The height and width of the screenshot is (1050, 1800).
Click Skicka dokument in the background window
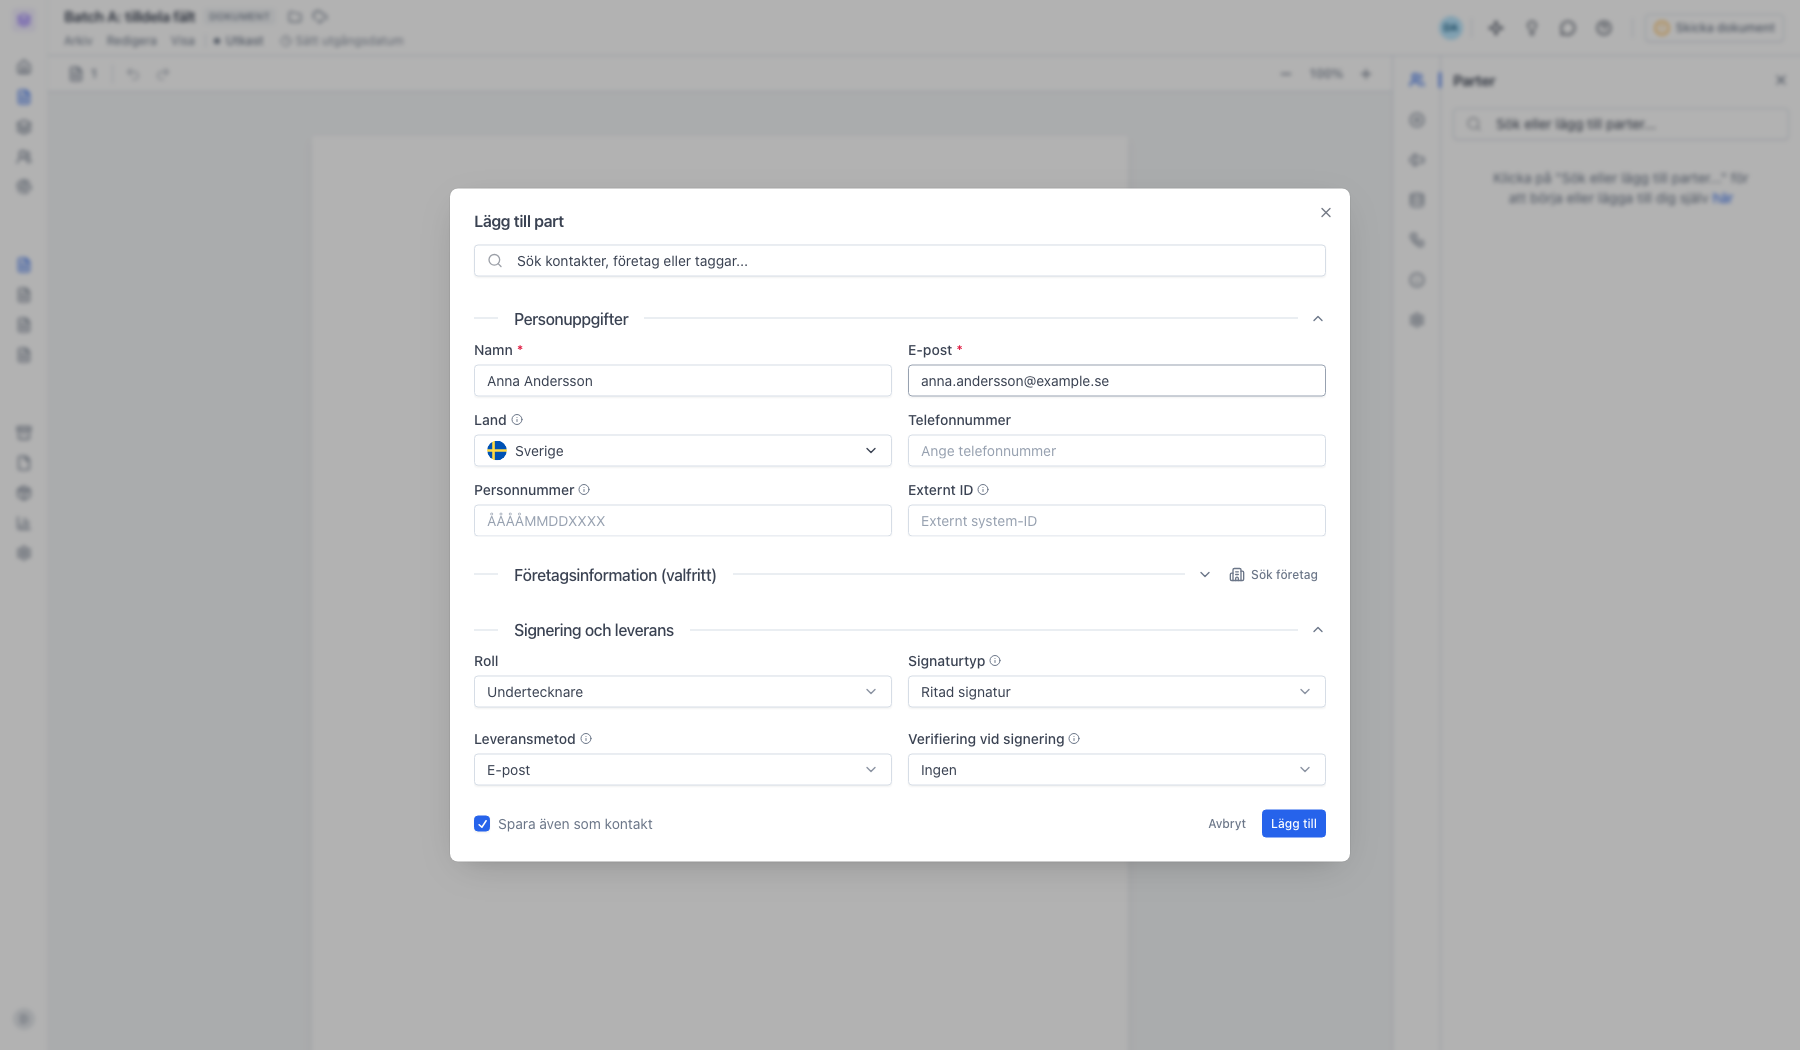(x=1715, y=28)
